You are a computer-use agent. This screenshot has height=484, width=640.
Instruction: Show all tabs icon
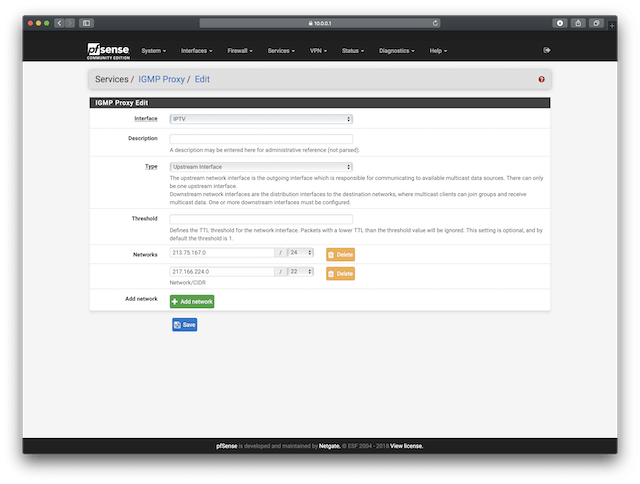coord(596,23)
